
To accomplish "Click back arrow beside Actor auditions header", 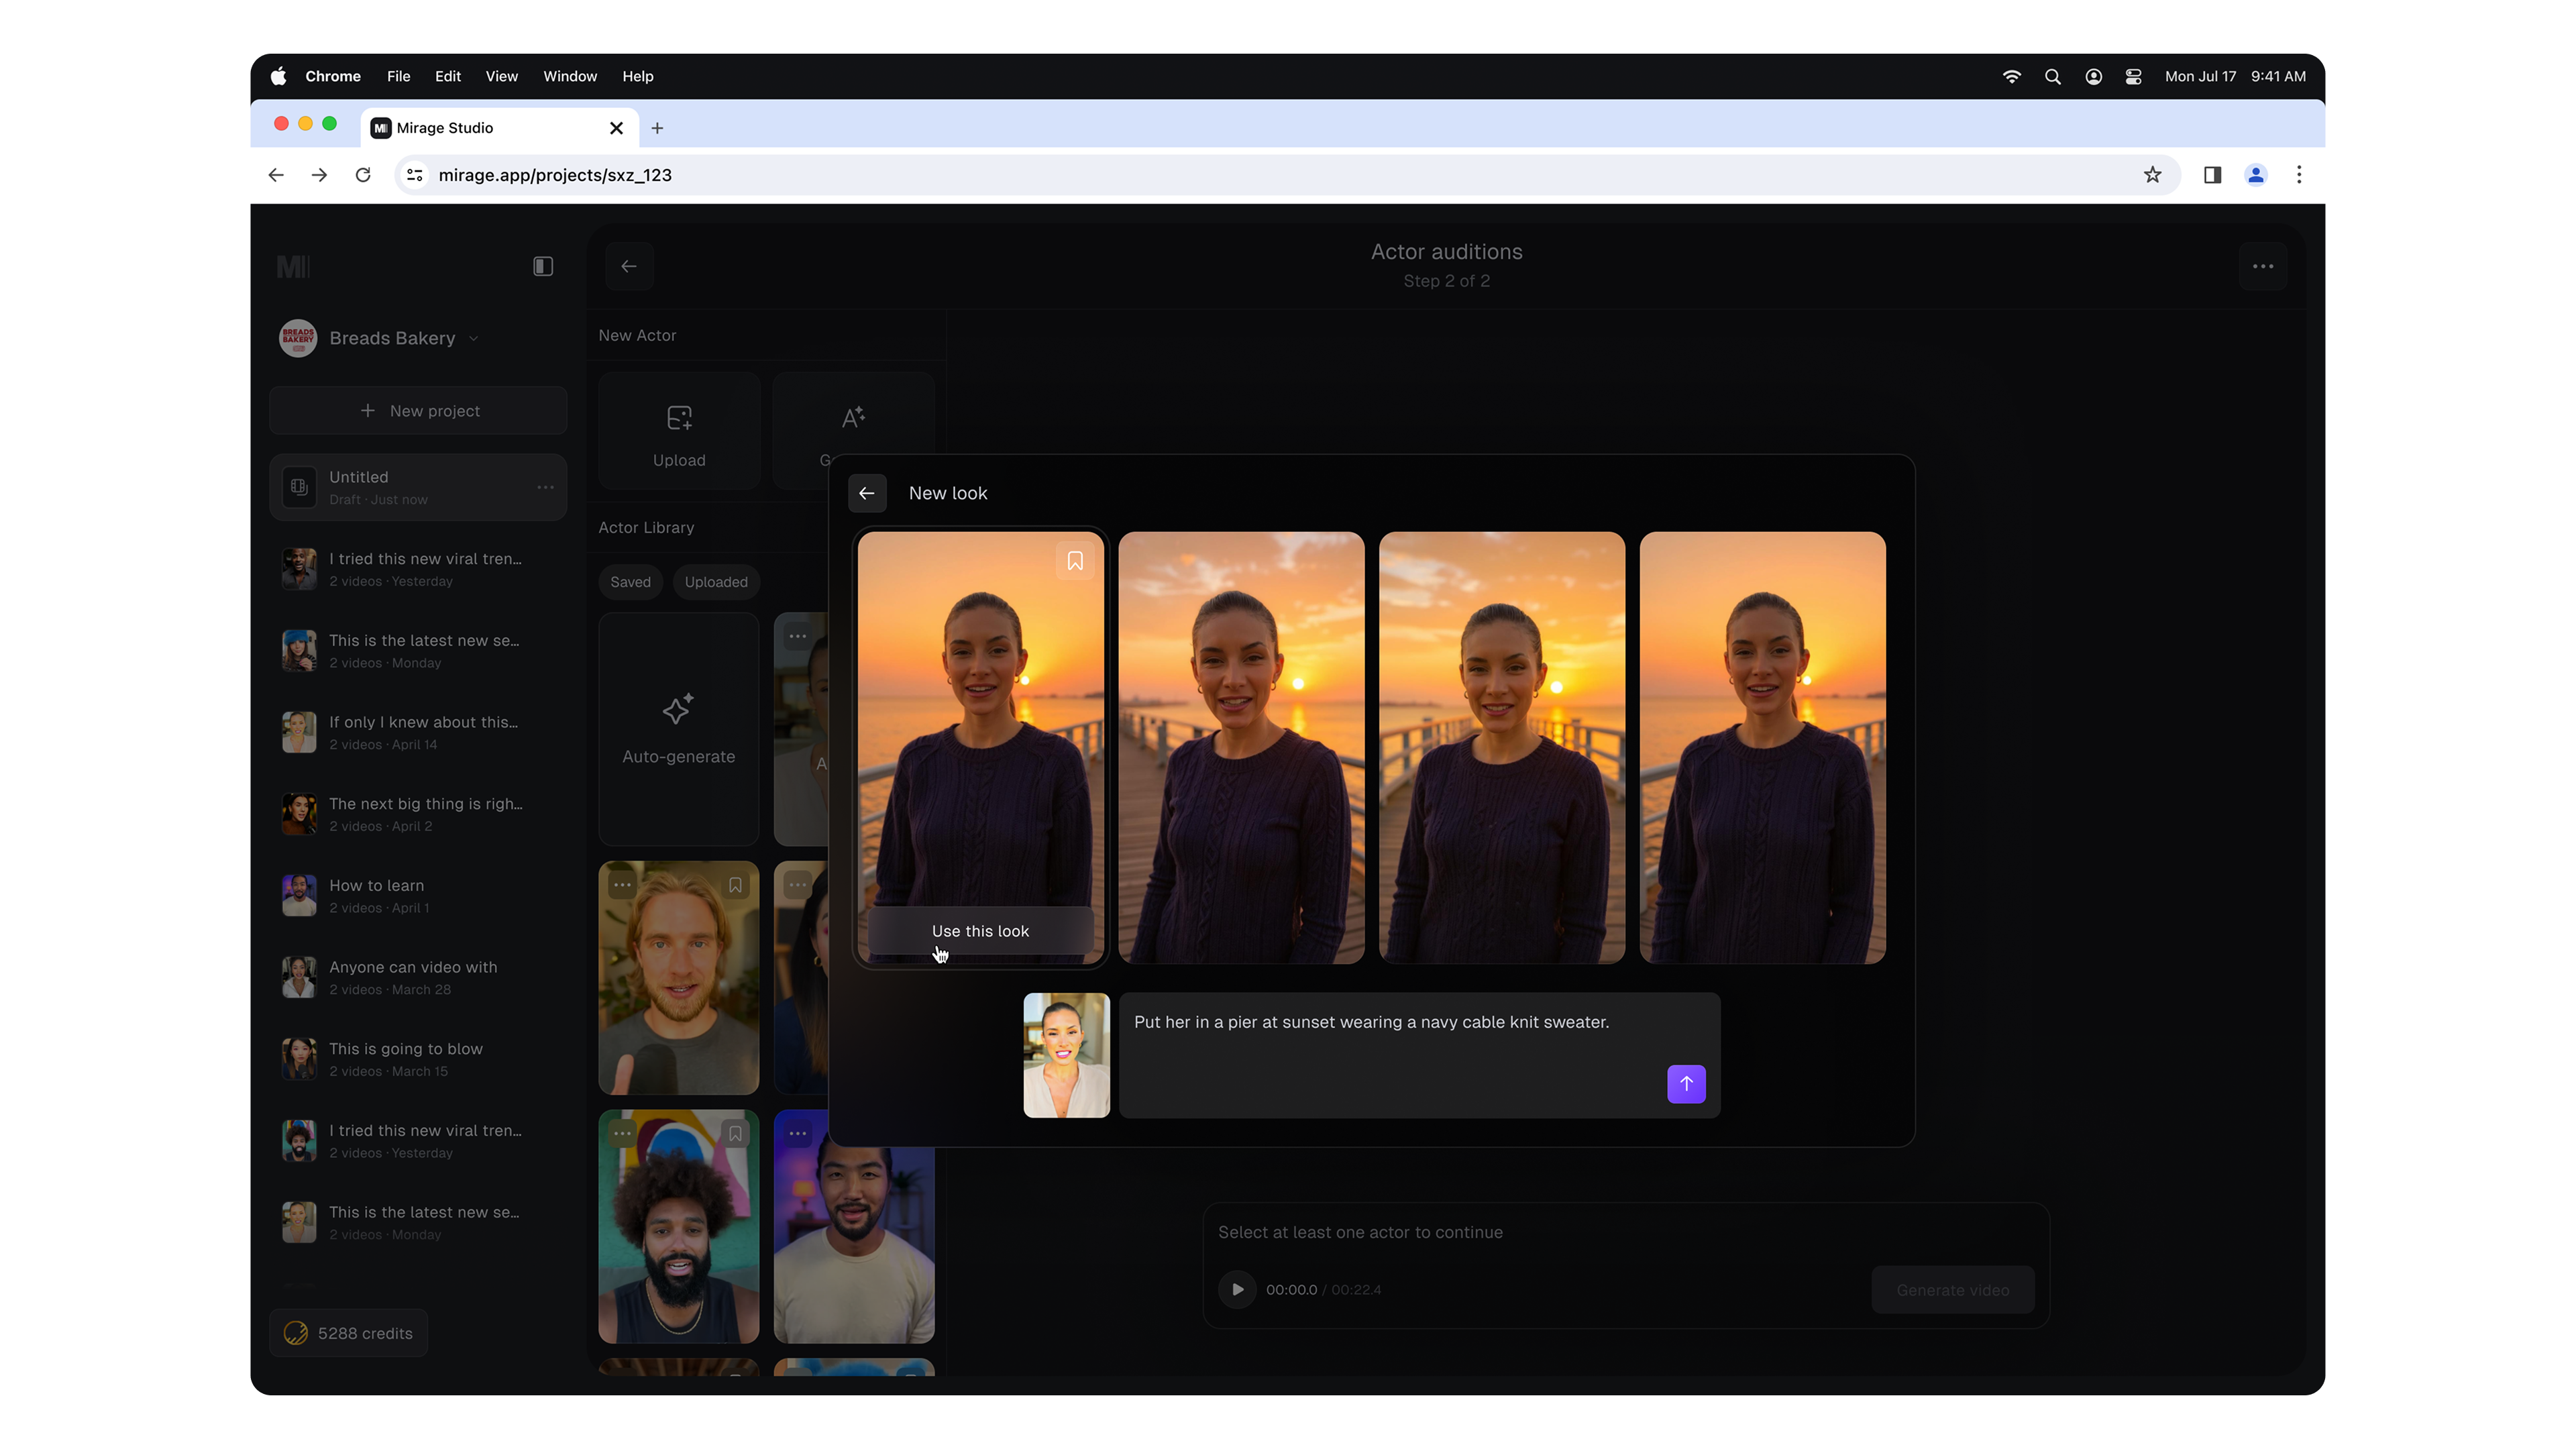I will click(628, 266).
